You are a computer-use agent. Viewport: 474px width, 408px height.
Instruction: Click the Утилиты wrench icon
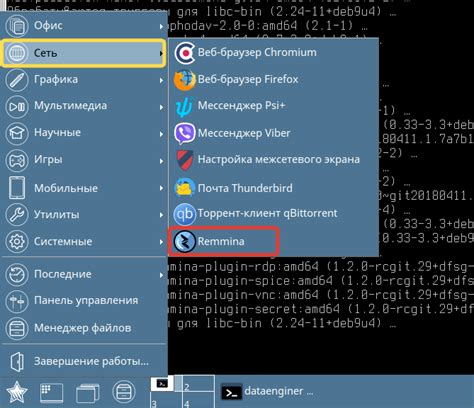click(17, 214)
